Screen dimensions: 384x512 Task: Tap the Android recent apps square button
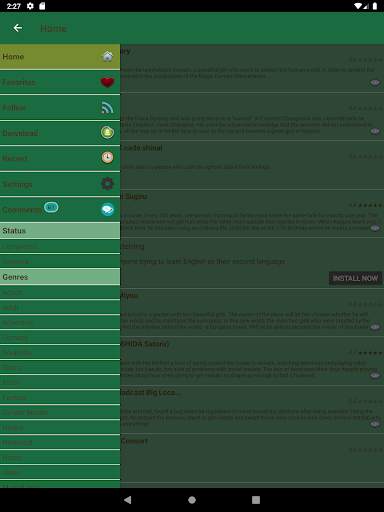tap(256, 500)
